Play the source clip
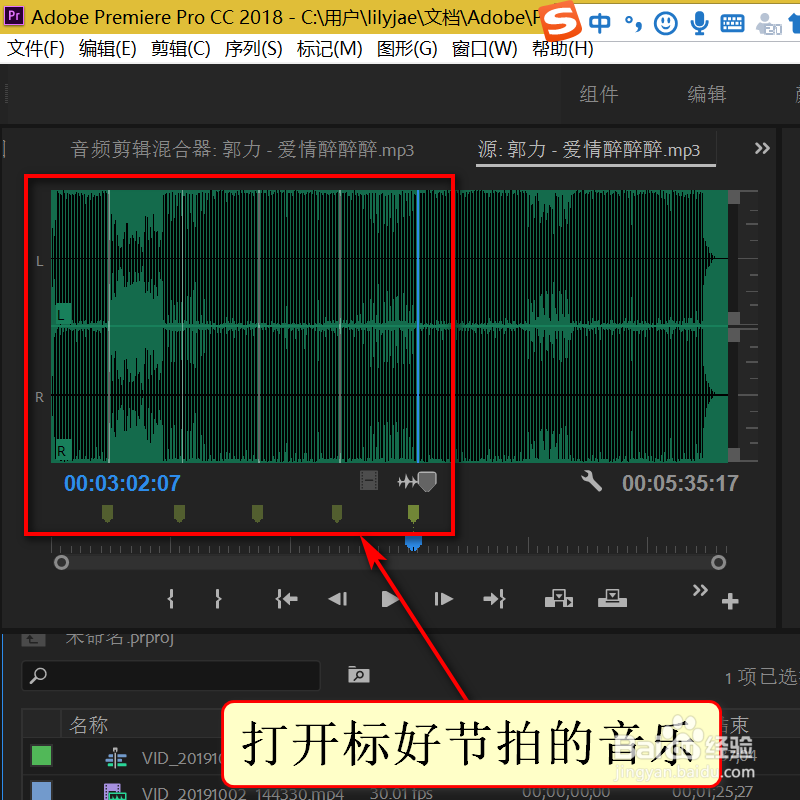The width and height of the screenshot is (800, 800). [389, 598]
